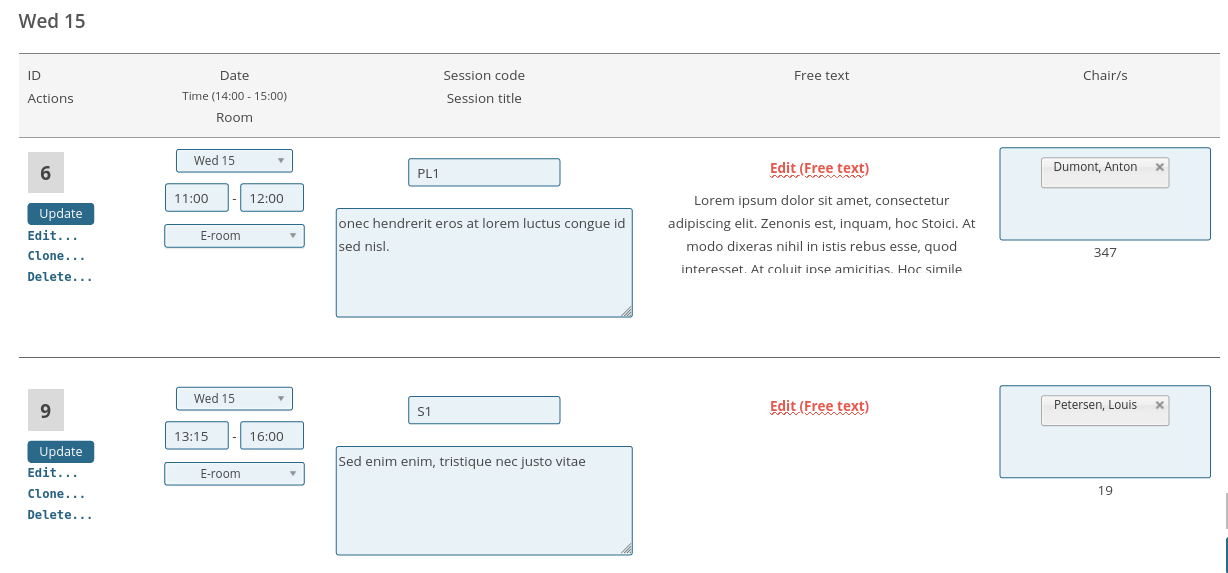The height and width of the screenshot is (573, 1228).
Task: Open date dropdown for session 9
Action: (234, 399)
